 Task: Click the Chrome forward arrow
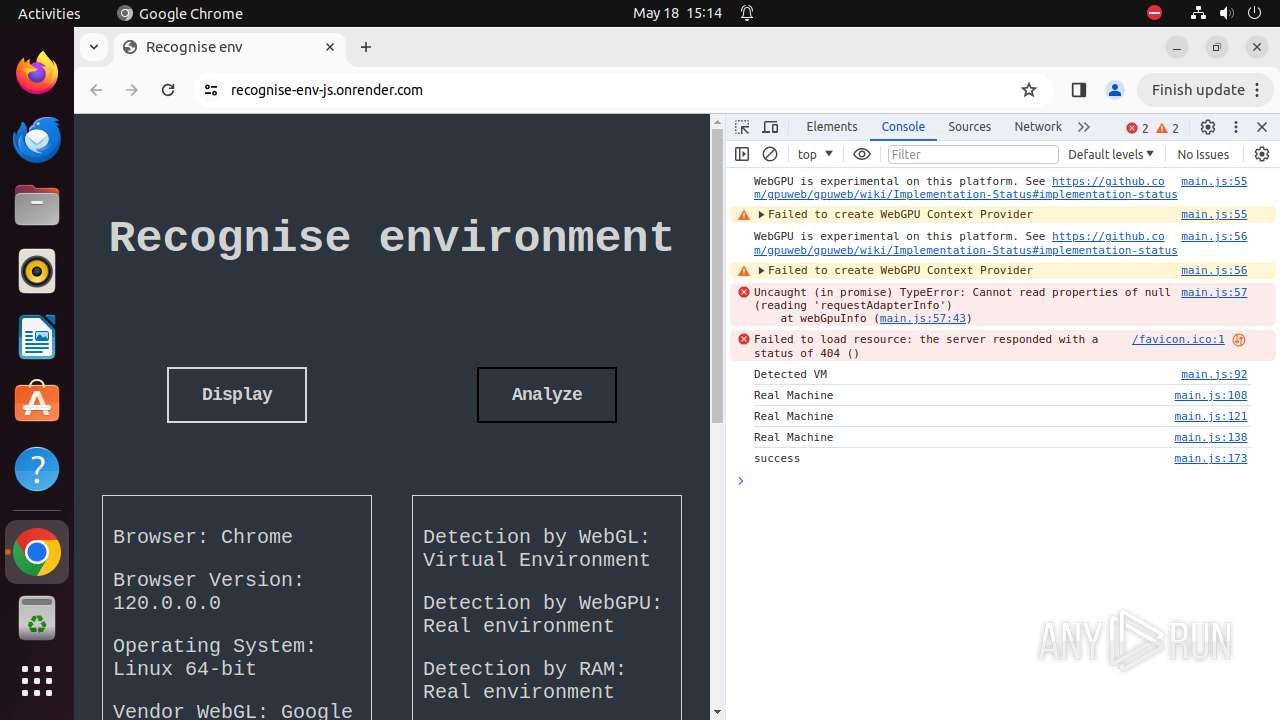click(132, 90)
